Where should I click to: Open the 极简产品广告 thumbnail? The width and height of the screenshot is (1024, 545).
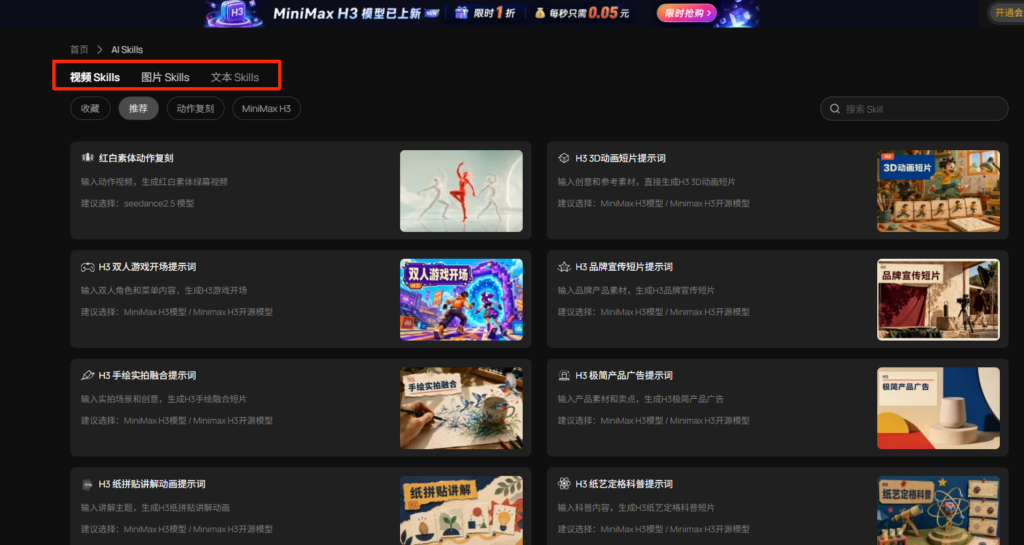point(938,408)
